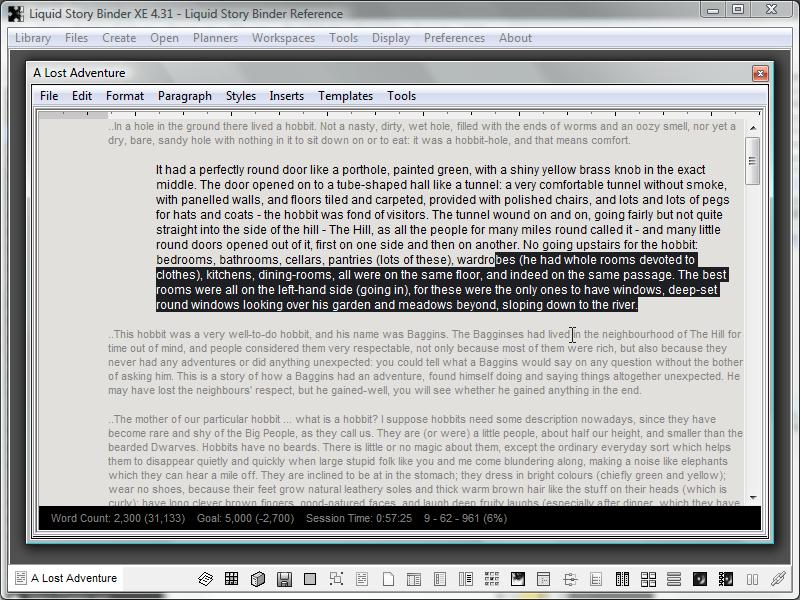
Task: Close the A Lost Adventure document window
Action: 760,73
